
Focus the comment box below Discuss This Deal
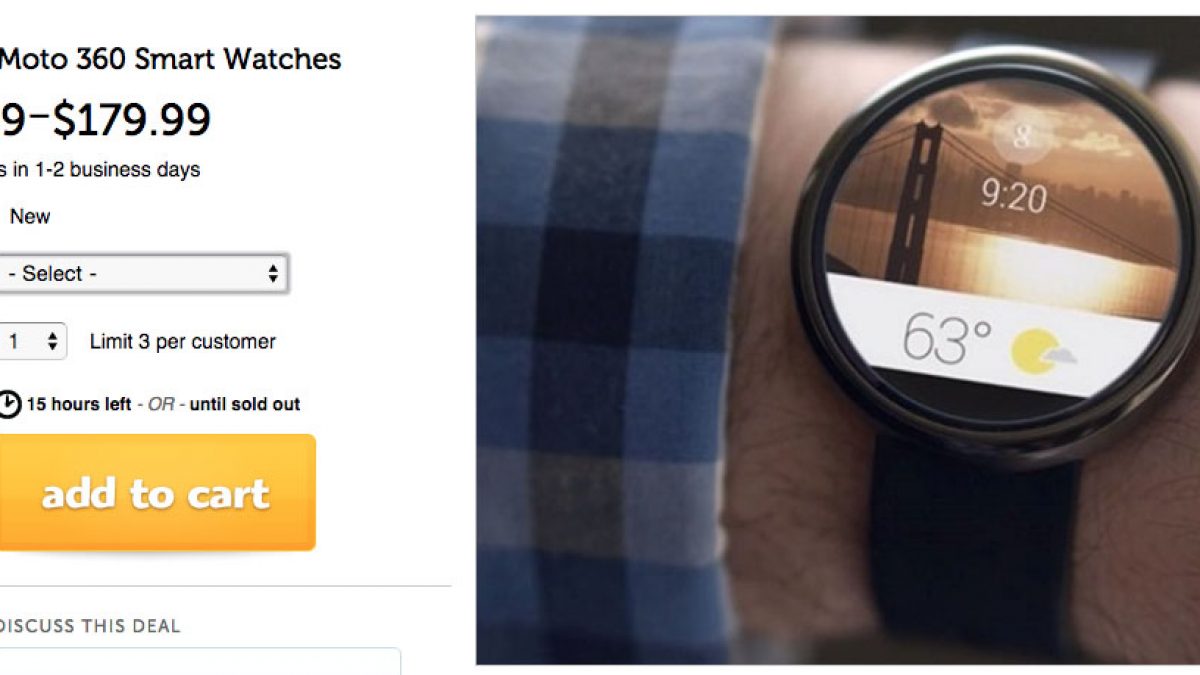click(x=200, y=661)
